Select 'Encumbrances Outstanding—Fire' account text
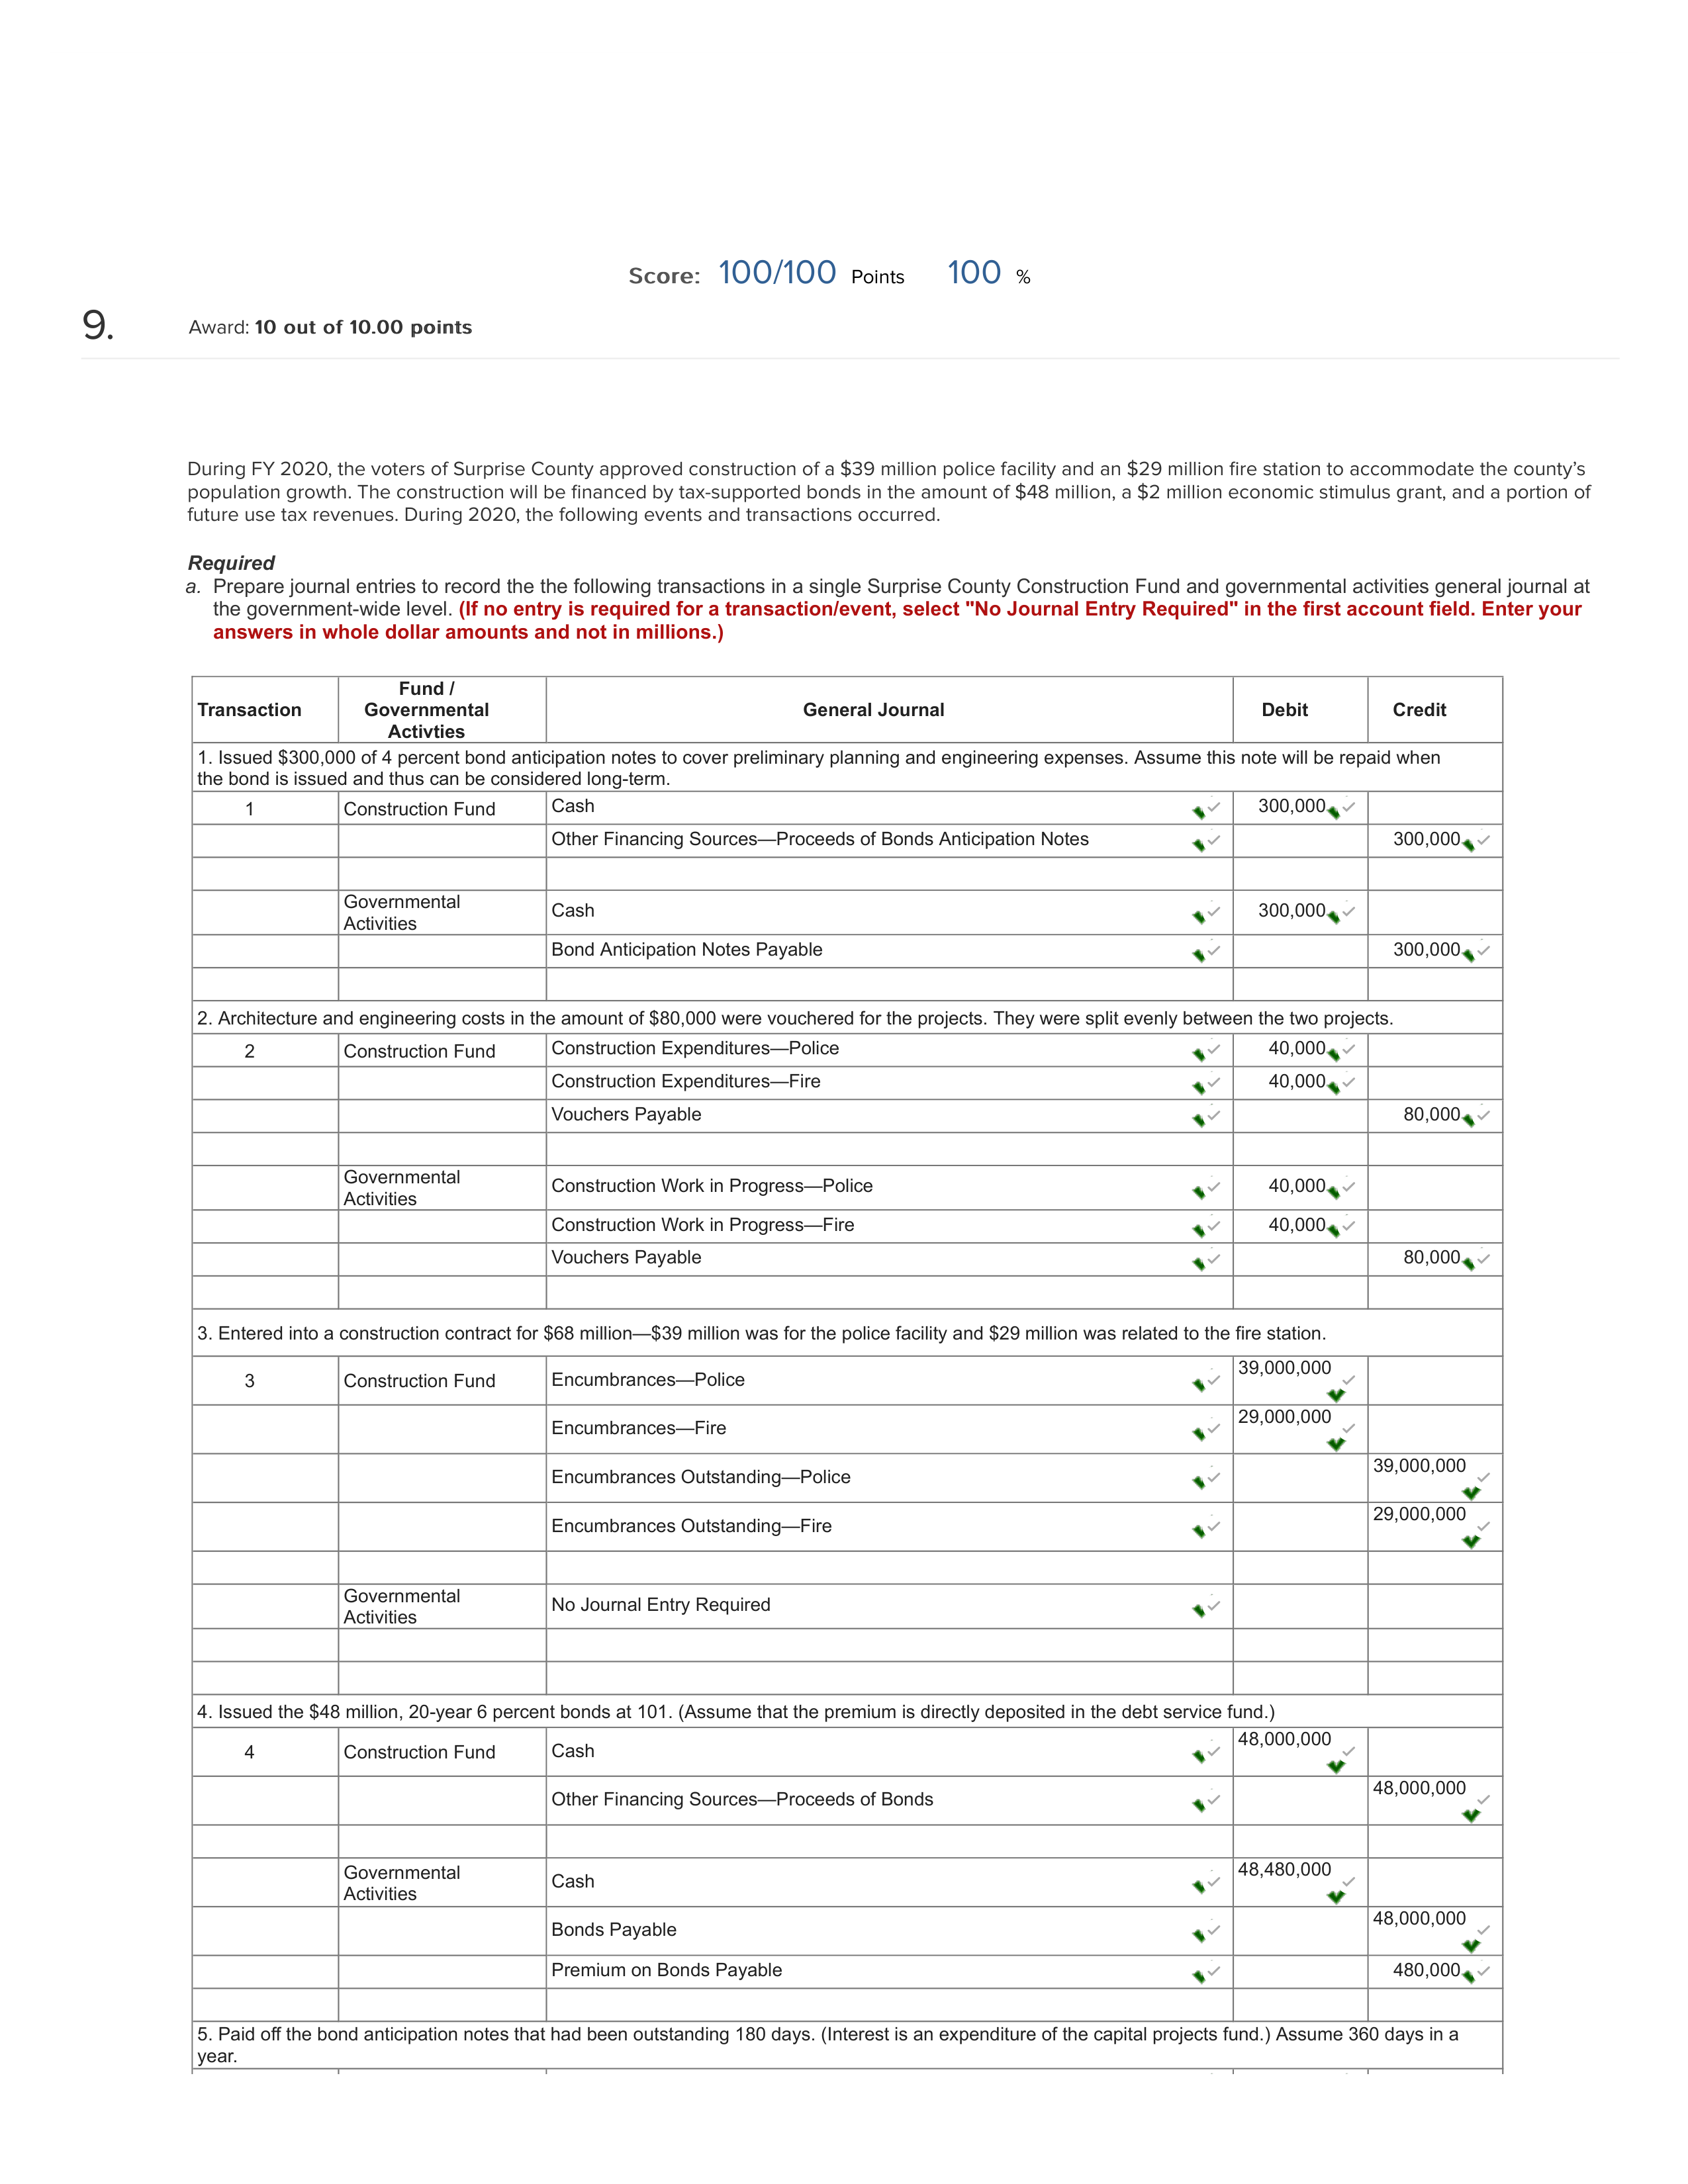Screen dimensions: 1688x2184 coord(692,1526)
